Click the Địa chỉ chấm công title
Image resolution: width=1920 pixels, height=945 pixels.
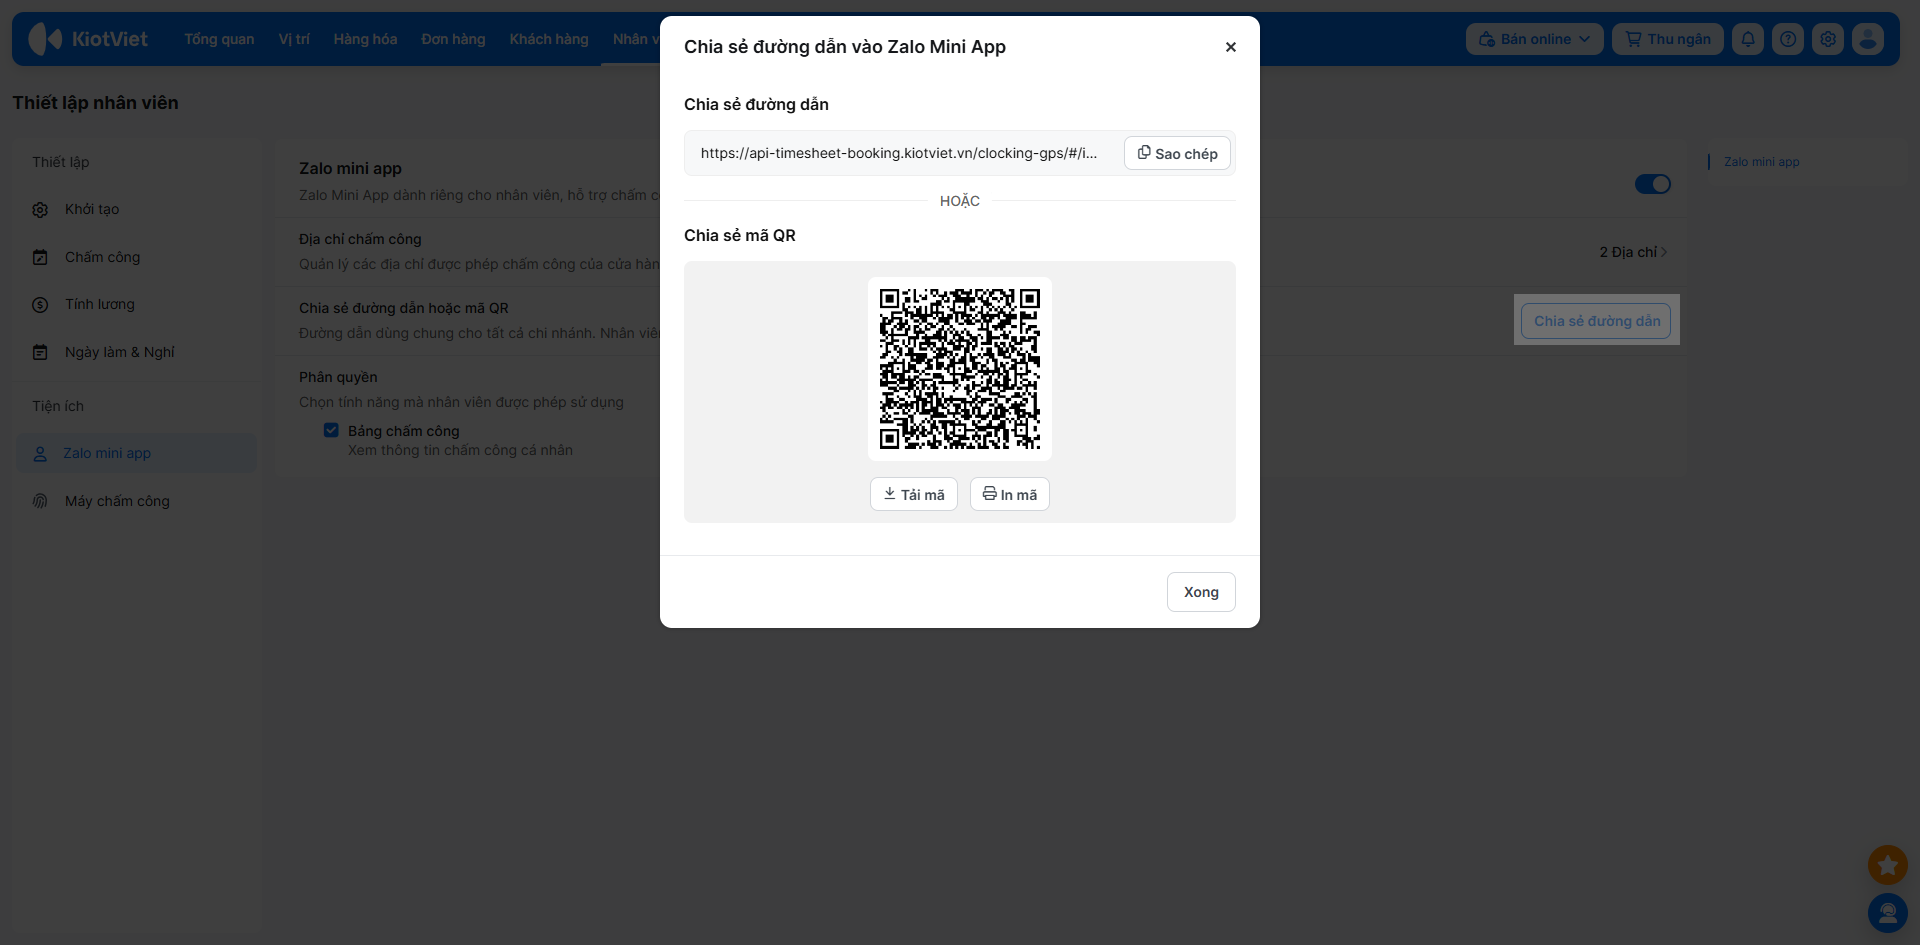click(360, 239)
